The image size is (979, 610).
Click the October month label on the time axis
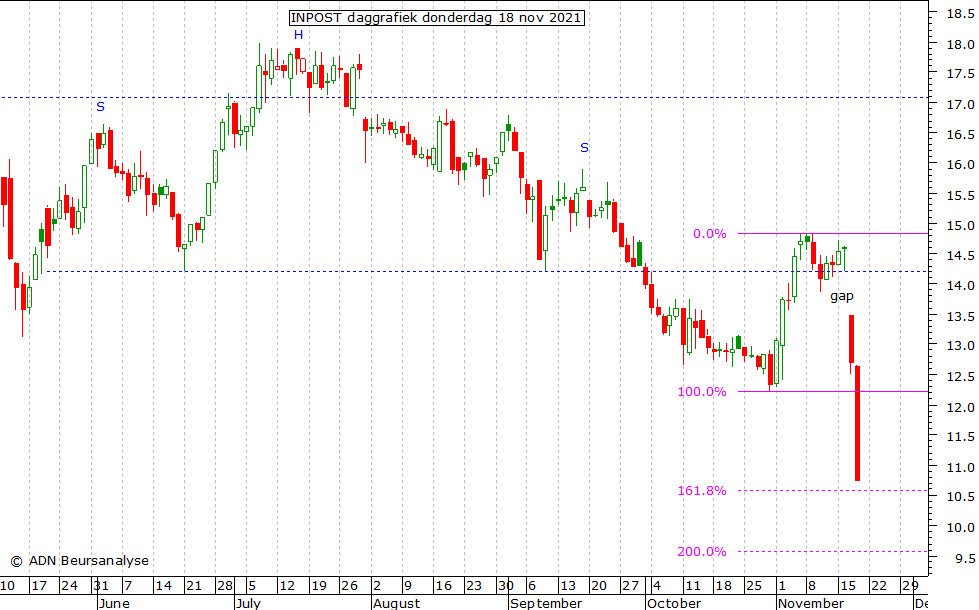pyautogui.click(x=674, y=603)
